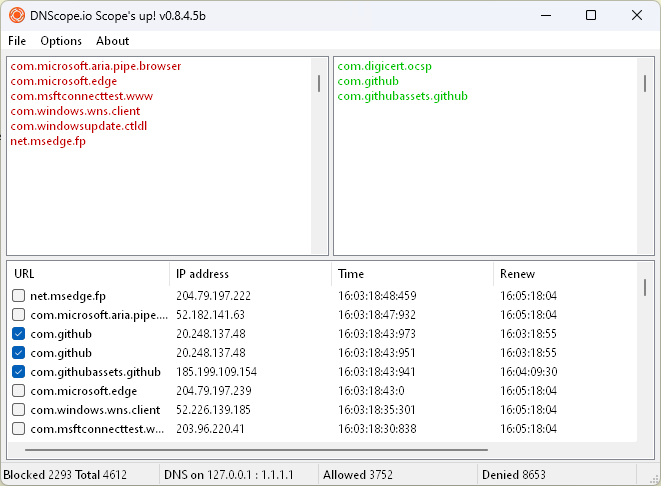Click the allowed list vertical scrollbar thumb
661x486 pixels.
pos(645,83)
